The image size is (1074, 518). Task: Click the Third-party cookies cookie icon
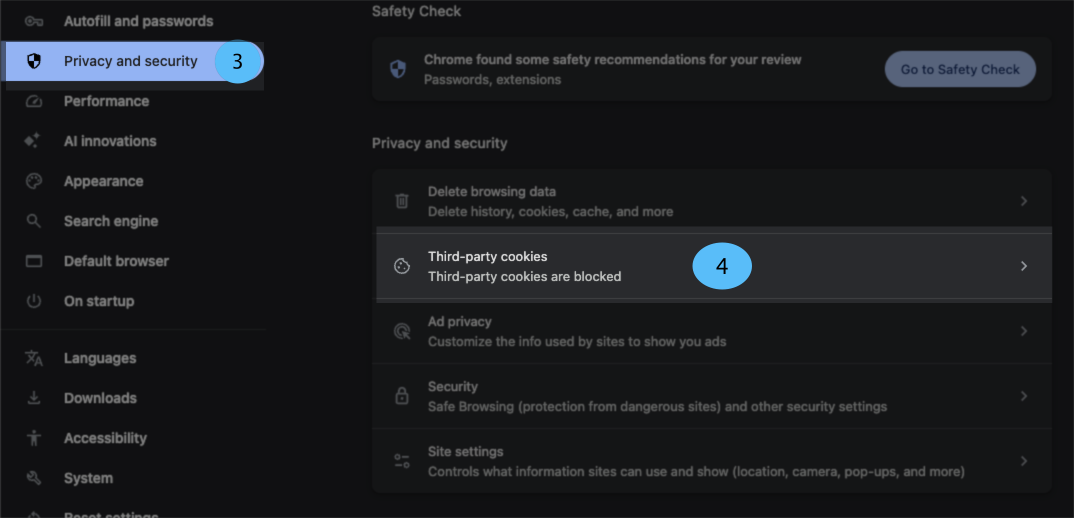(402, 266)
